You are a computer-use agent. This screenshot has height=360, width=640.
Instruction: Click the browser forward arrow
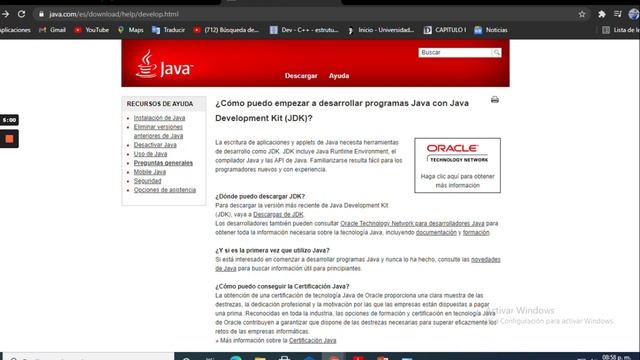5,14
